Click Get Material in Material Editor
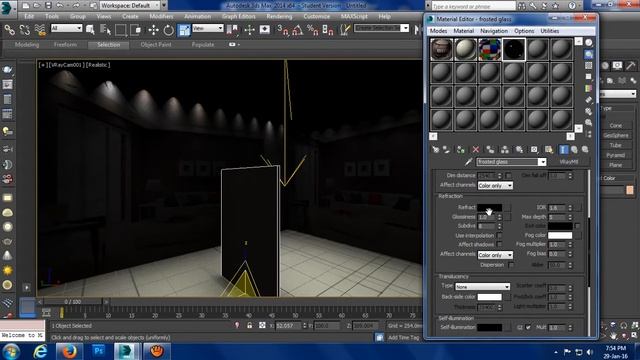 click(436, 150)
